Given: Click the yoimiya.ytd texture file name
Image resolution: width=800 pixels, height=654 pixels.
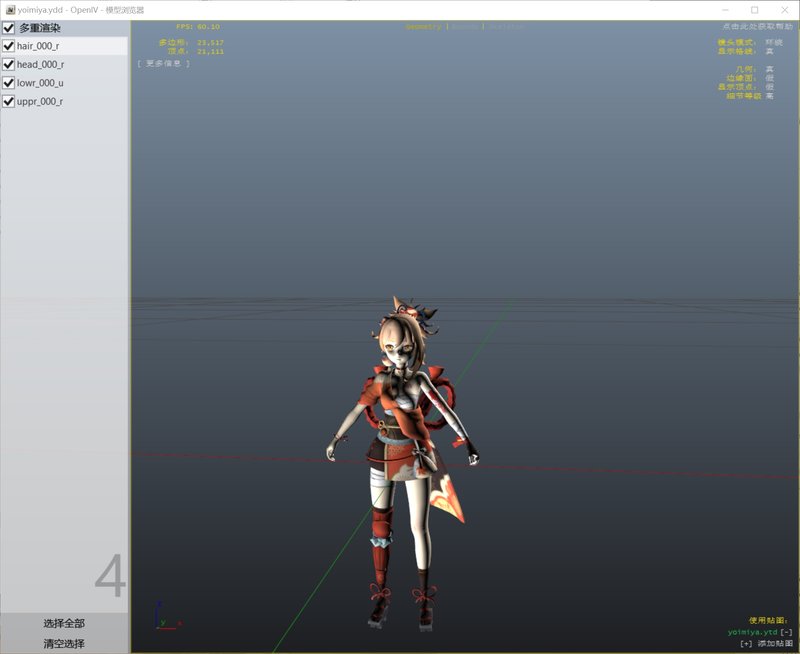Looking at the screenshot, I should pyautogui.click(x=753, y=632).
